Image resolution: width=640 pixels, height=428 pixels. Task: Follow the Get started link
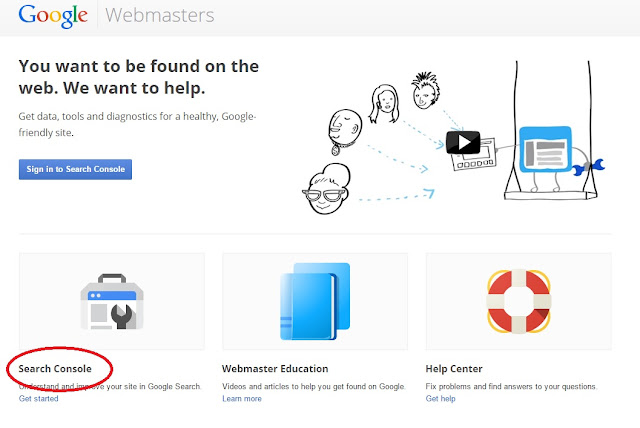tap(38, 399)
